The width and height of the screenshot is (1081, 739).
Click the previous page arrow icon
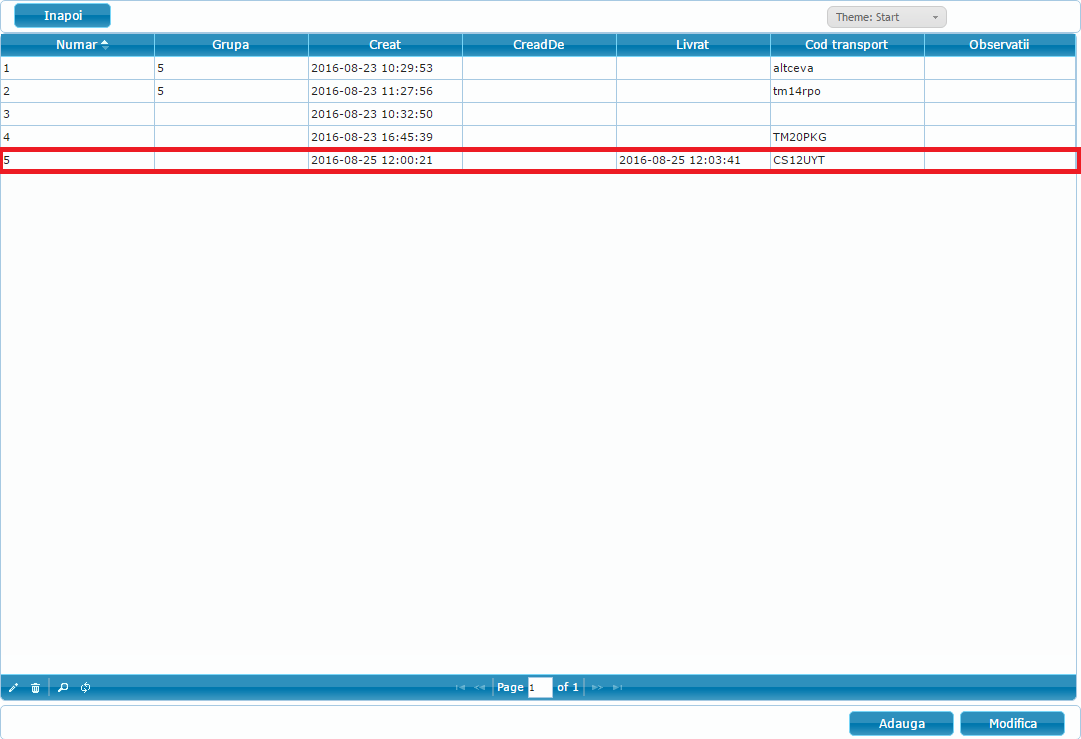480,687
